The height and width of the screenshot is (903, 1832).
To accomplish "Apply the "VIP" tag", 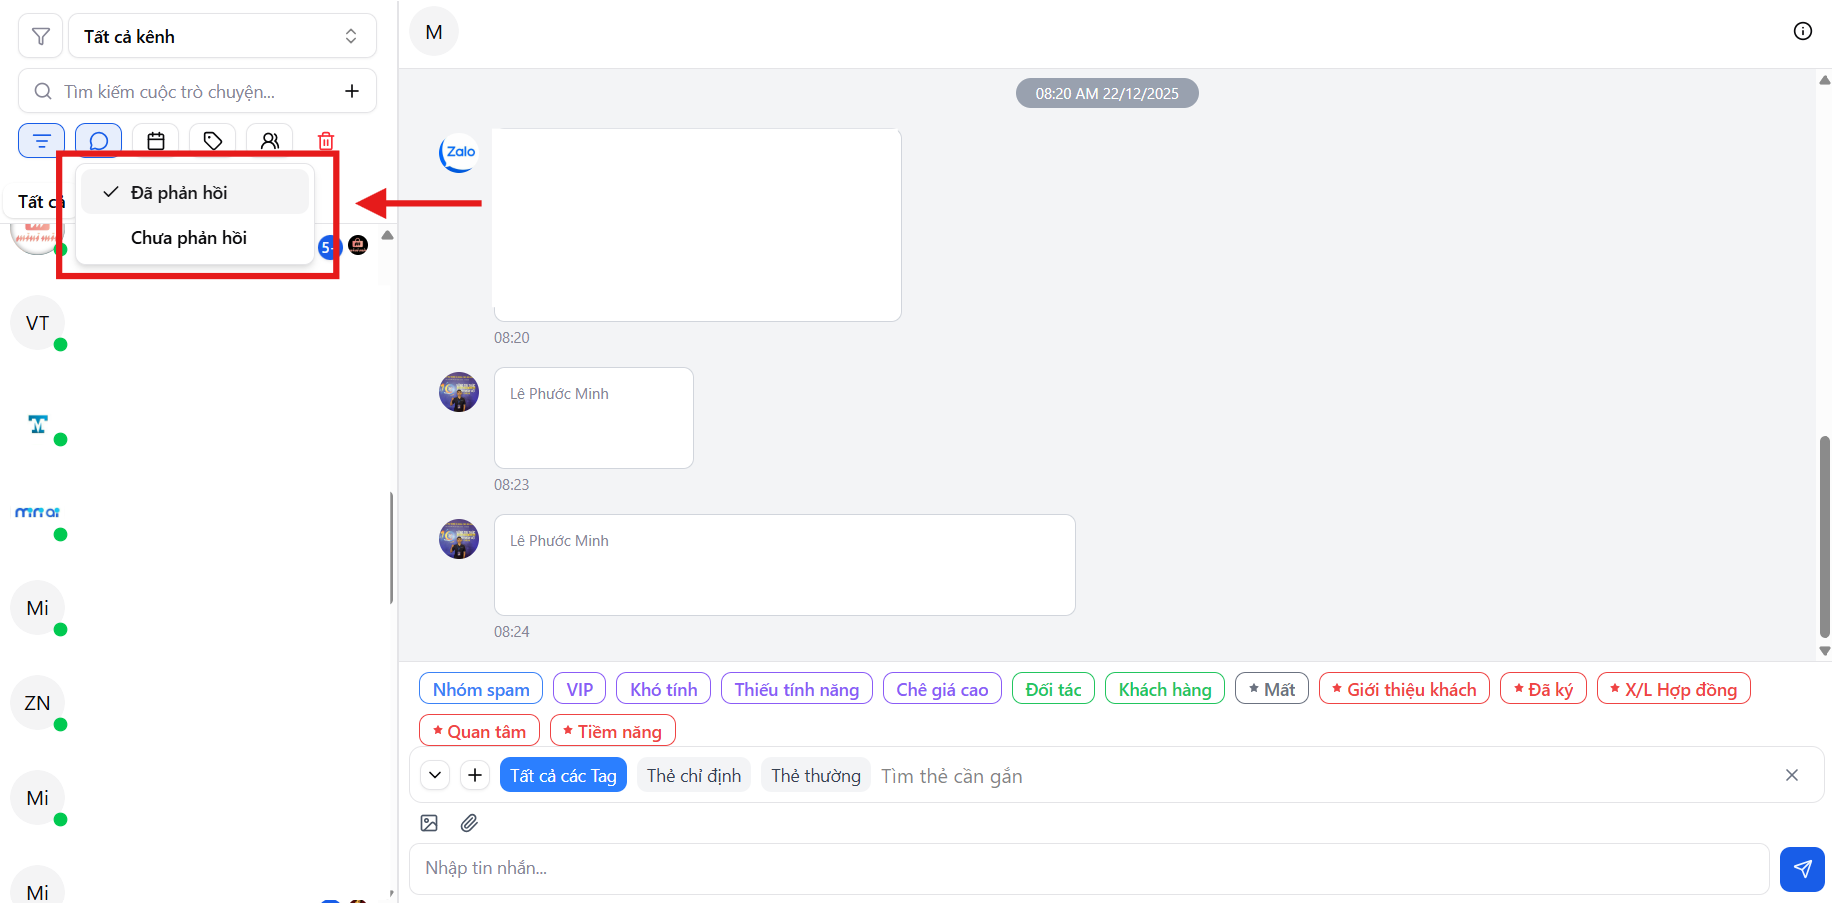I will tap(579, 689).
